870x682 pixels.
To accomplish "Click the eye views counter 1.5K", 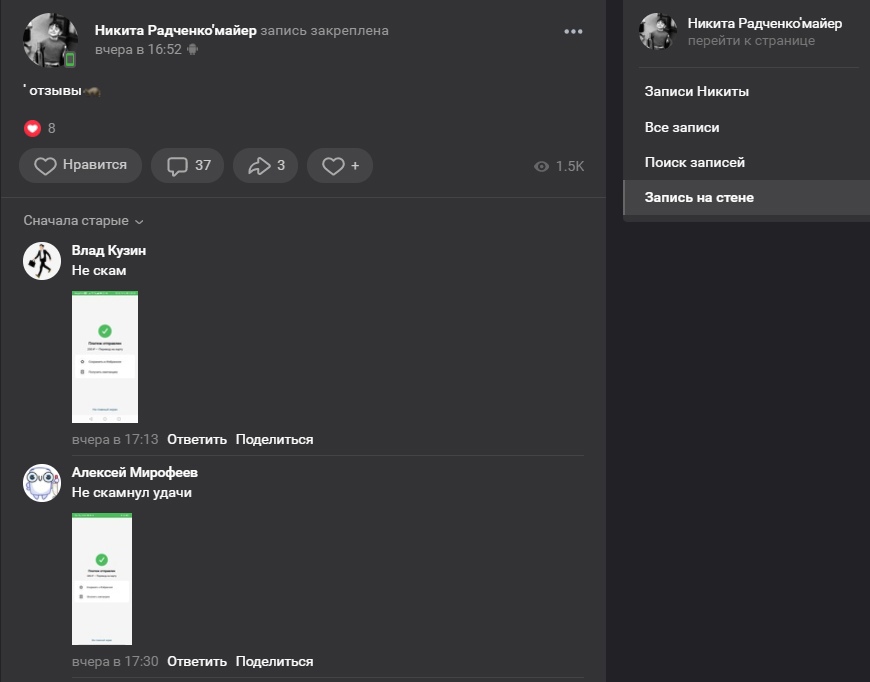I will [559, 166].
